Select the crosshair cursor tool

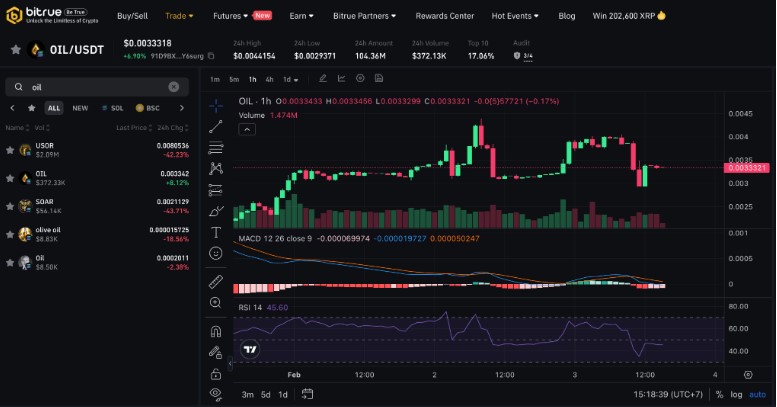[216, 106]
